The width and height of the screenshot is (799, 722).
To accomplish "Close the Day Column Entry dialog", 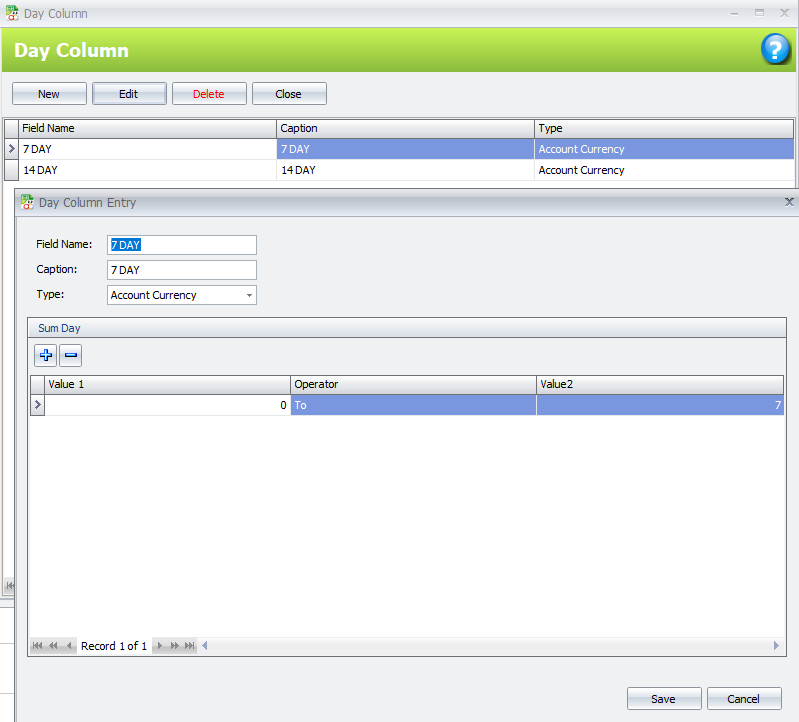I will click(x=789, y=202).
